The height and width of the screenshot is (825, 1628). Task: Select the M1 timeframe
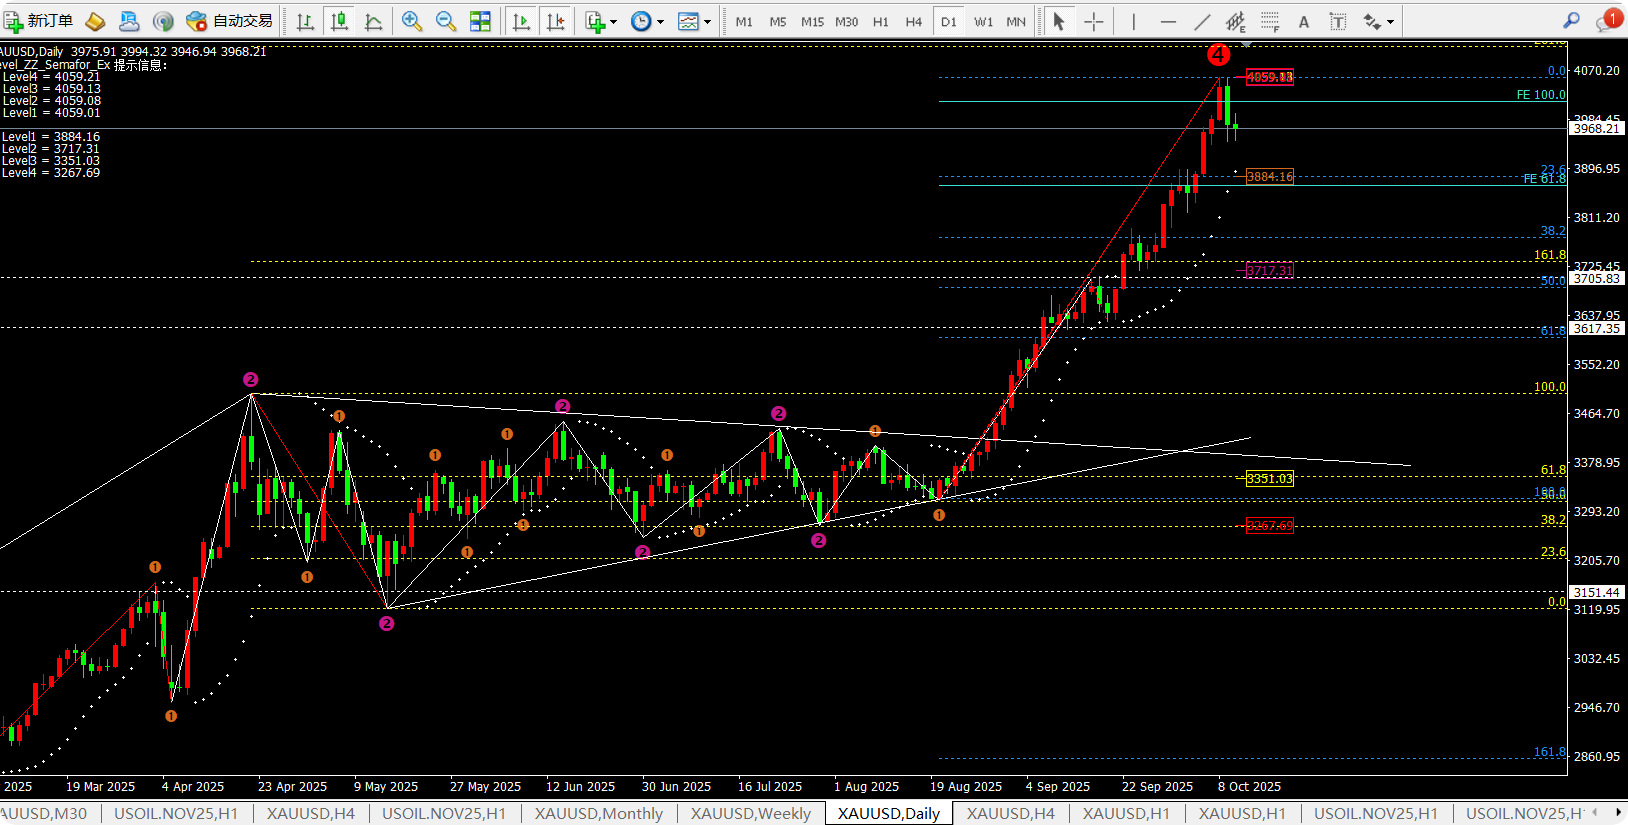(744, 21)
